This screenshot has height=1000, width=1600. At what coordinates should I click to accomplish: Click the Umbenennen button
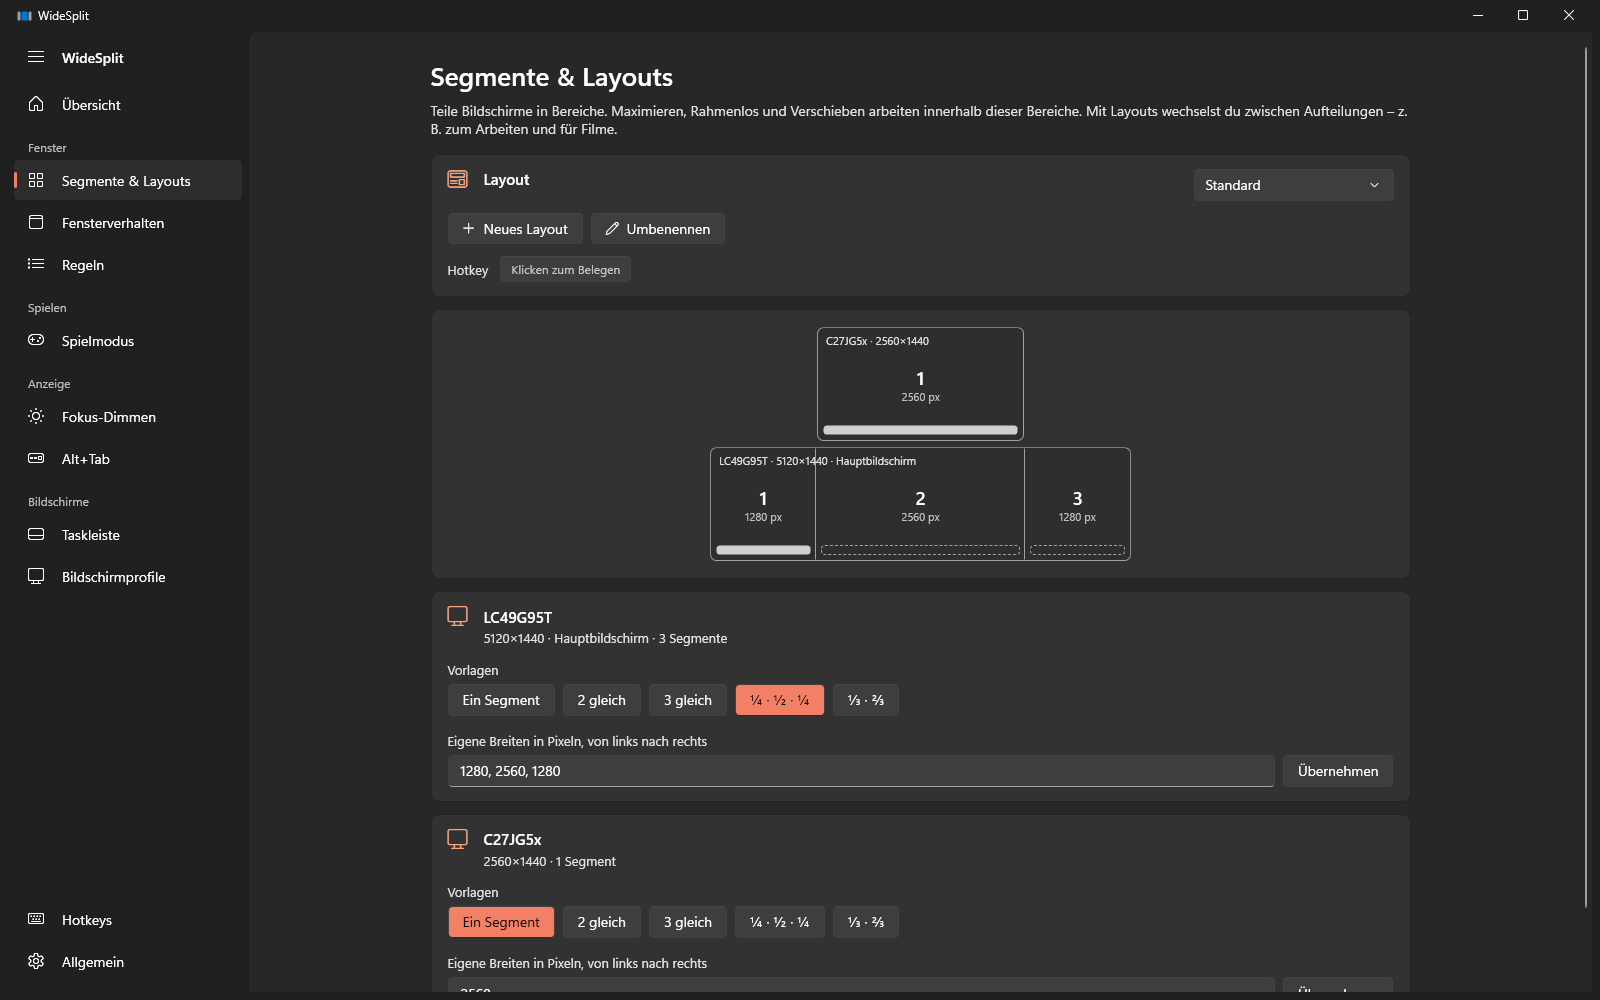click(658, 229)
